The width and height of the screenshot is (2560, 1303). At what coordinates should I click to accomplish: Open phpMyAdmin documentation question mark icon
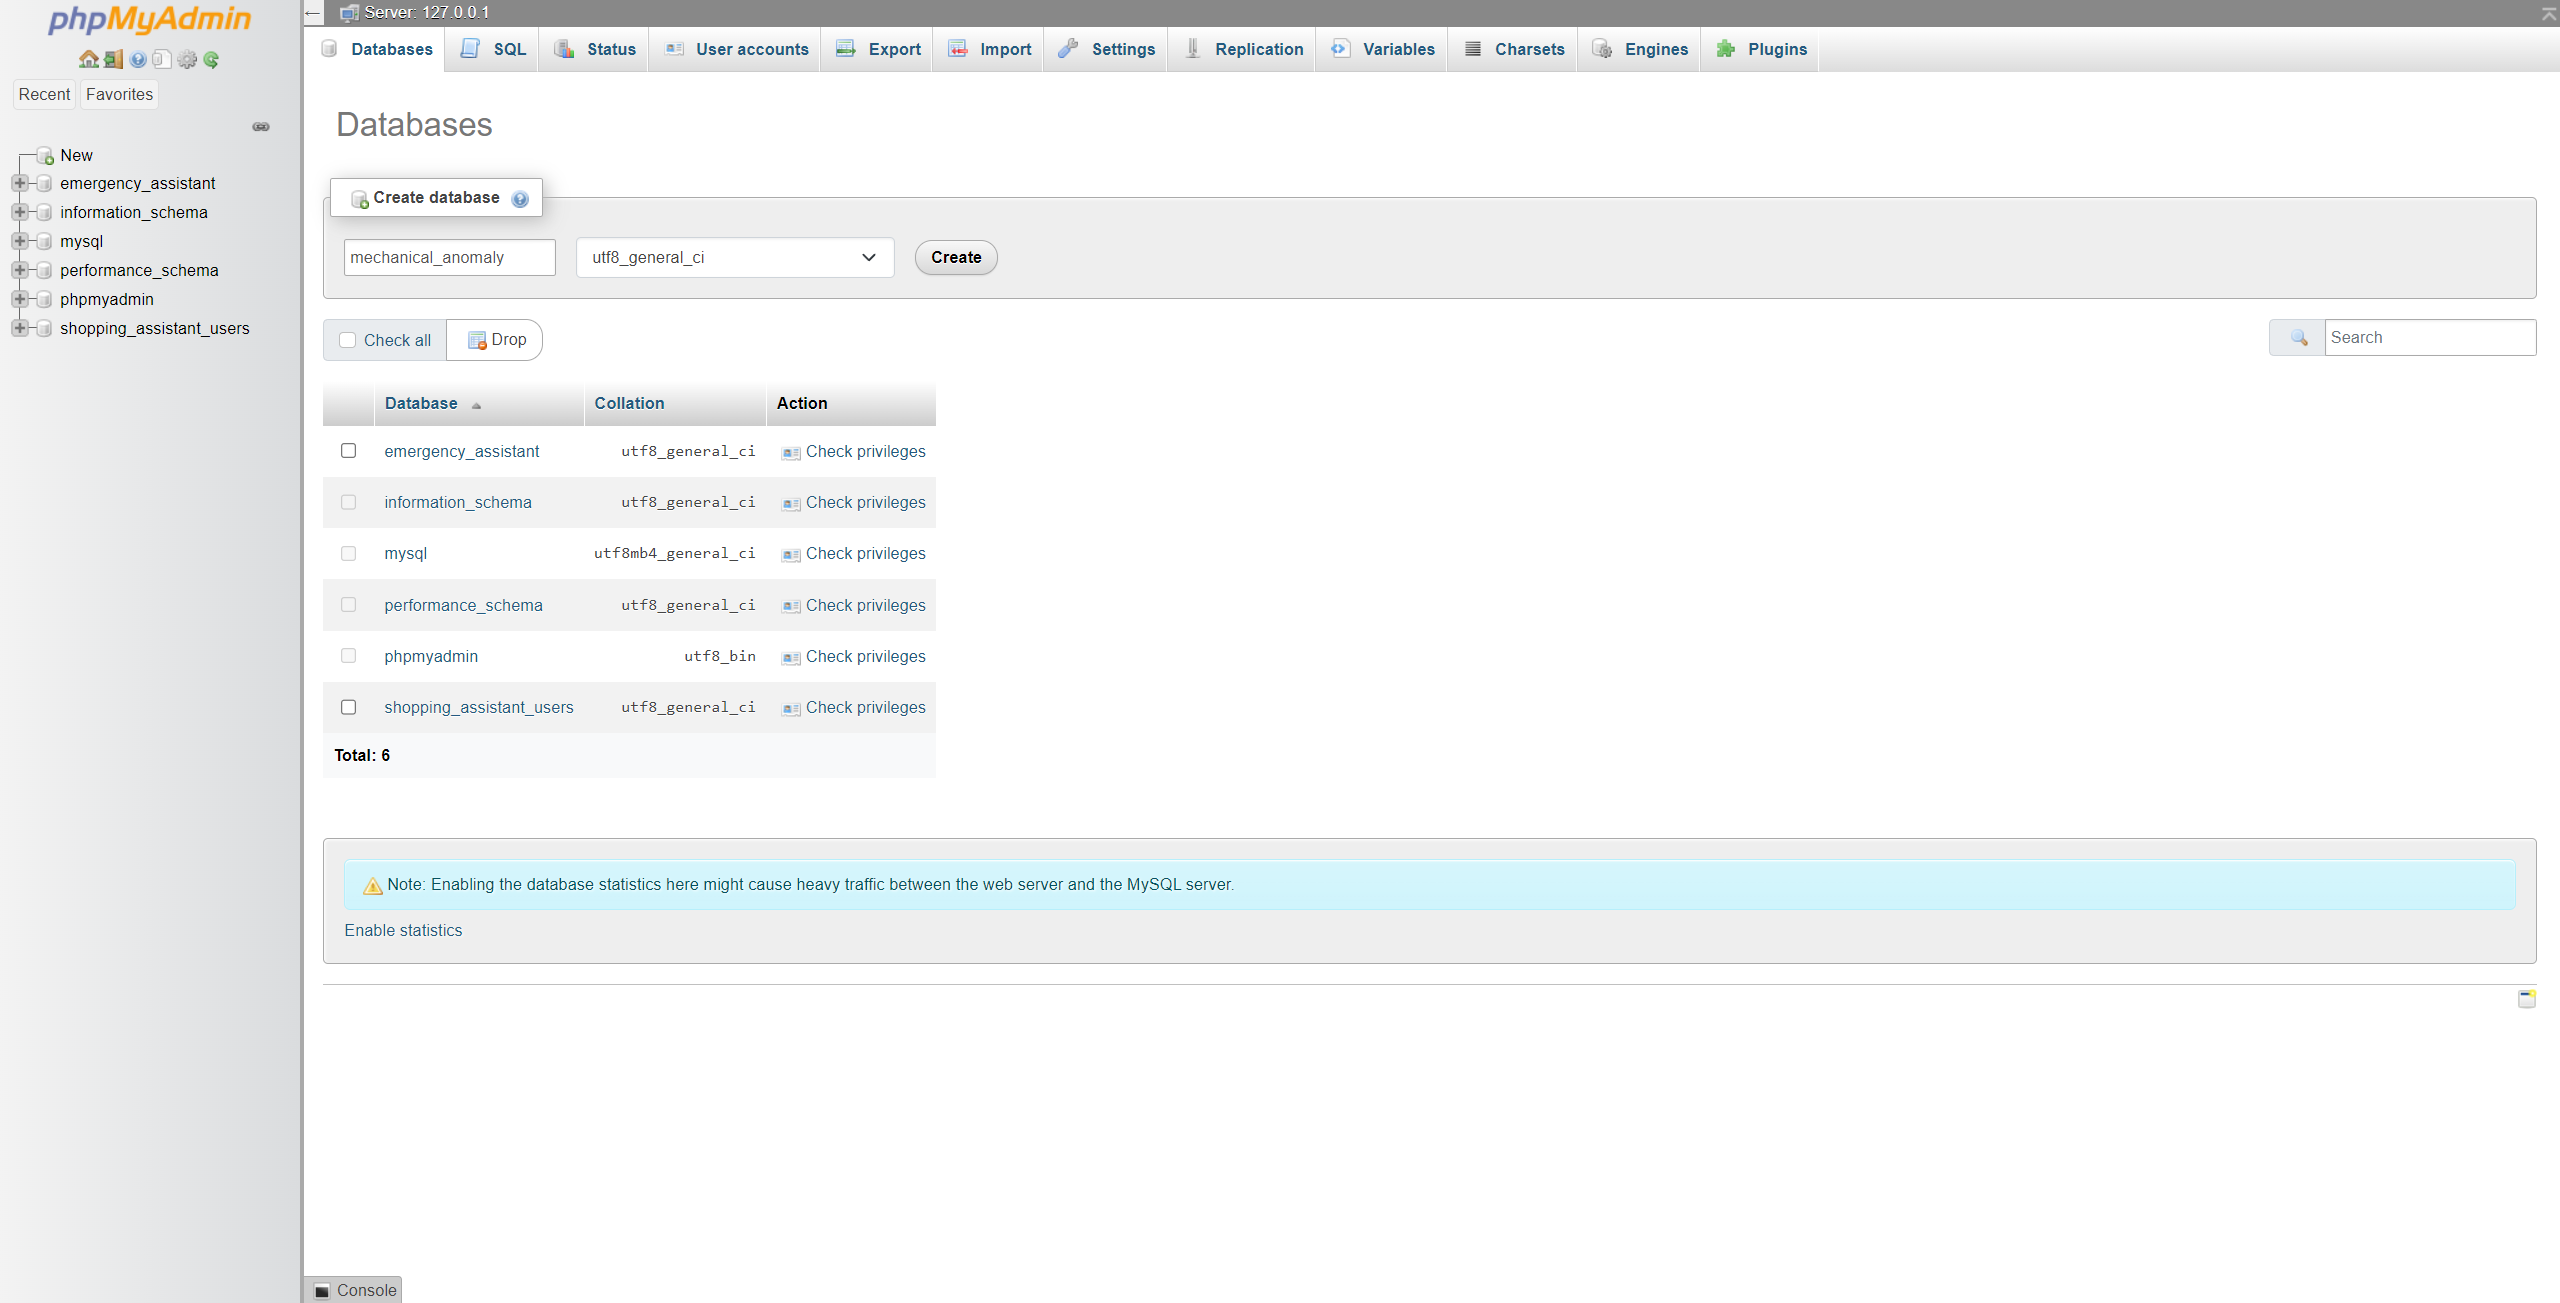pos(138,60)
